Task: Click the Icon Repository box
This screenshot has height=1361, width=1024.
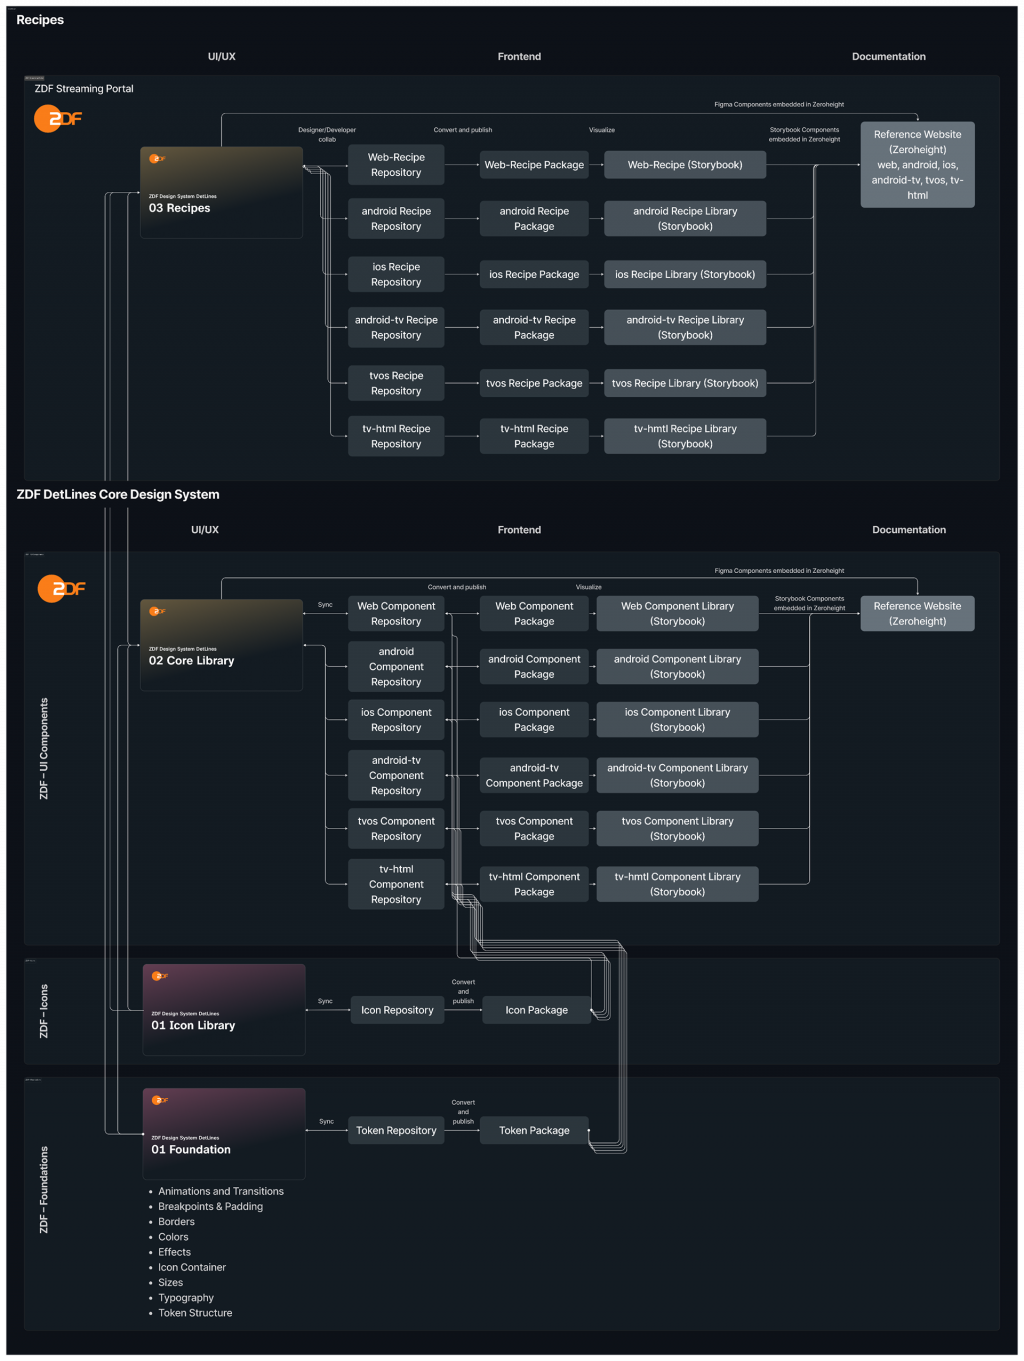Action: [397, 1010]
